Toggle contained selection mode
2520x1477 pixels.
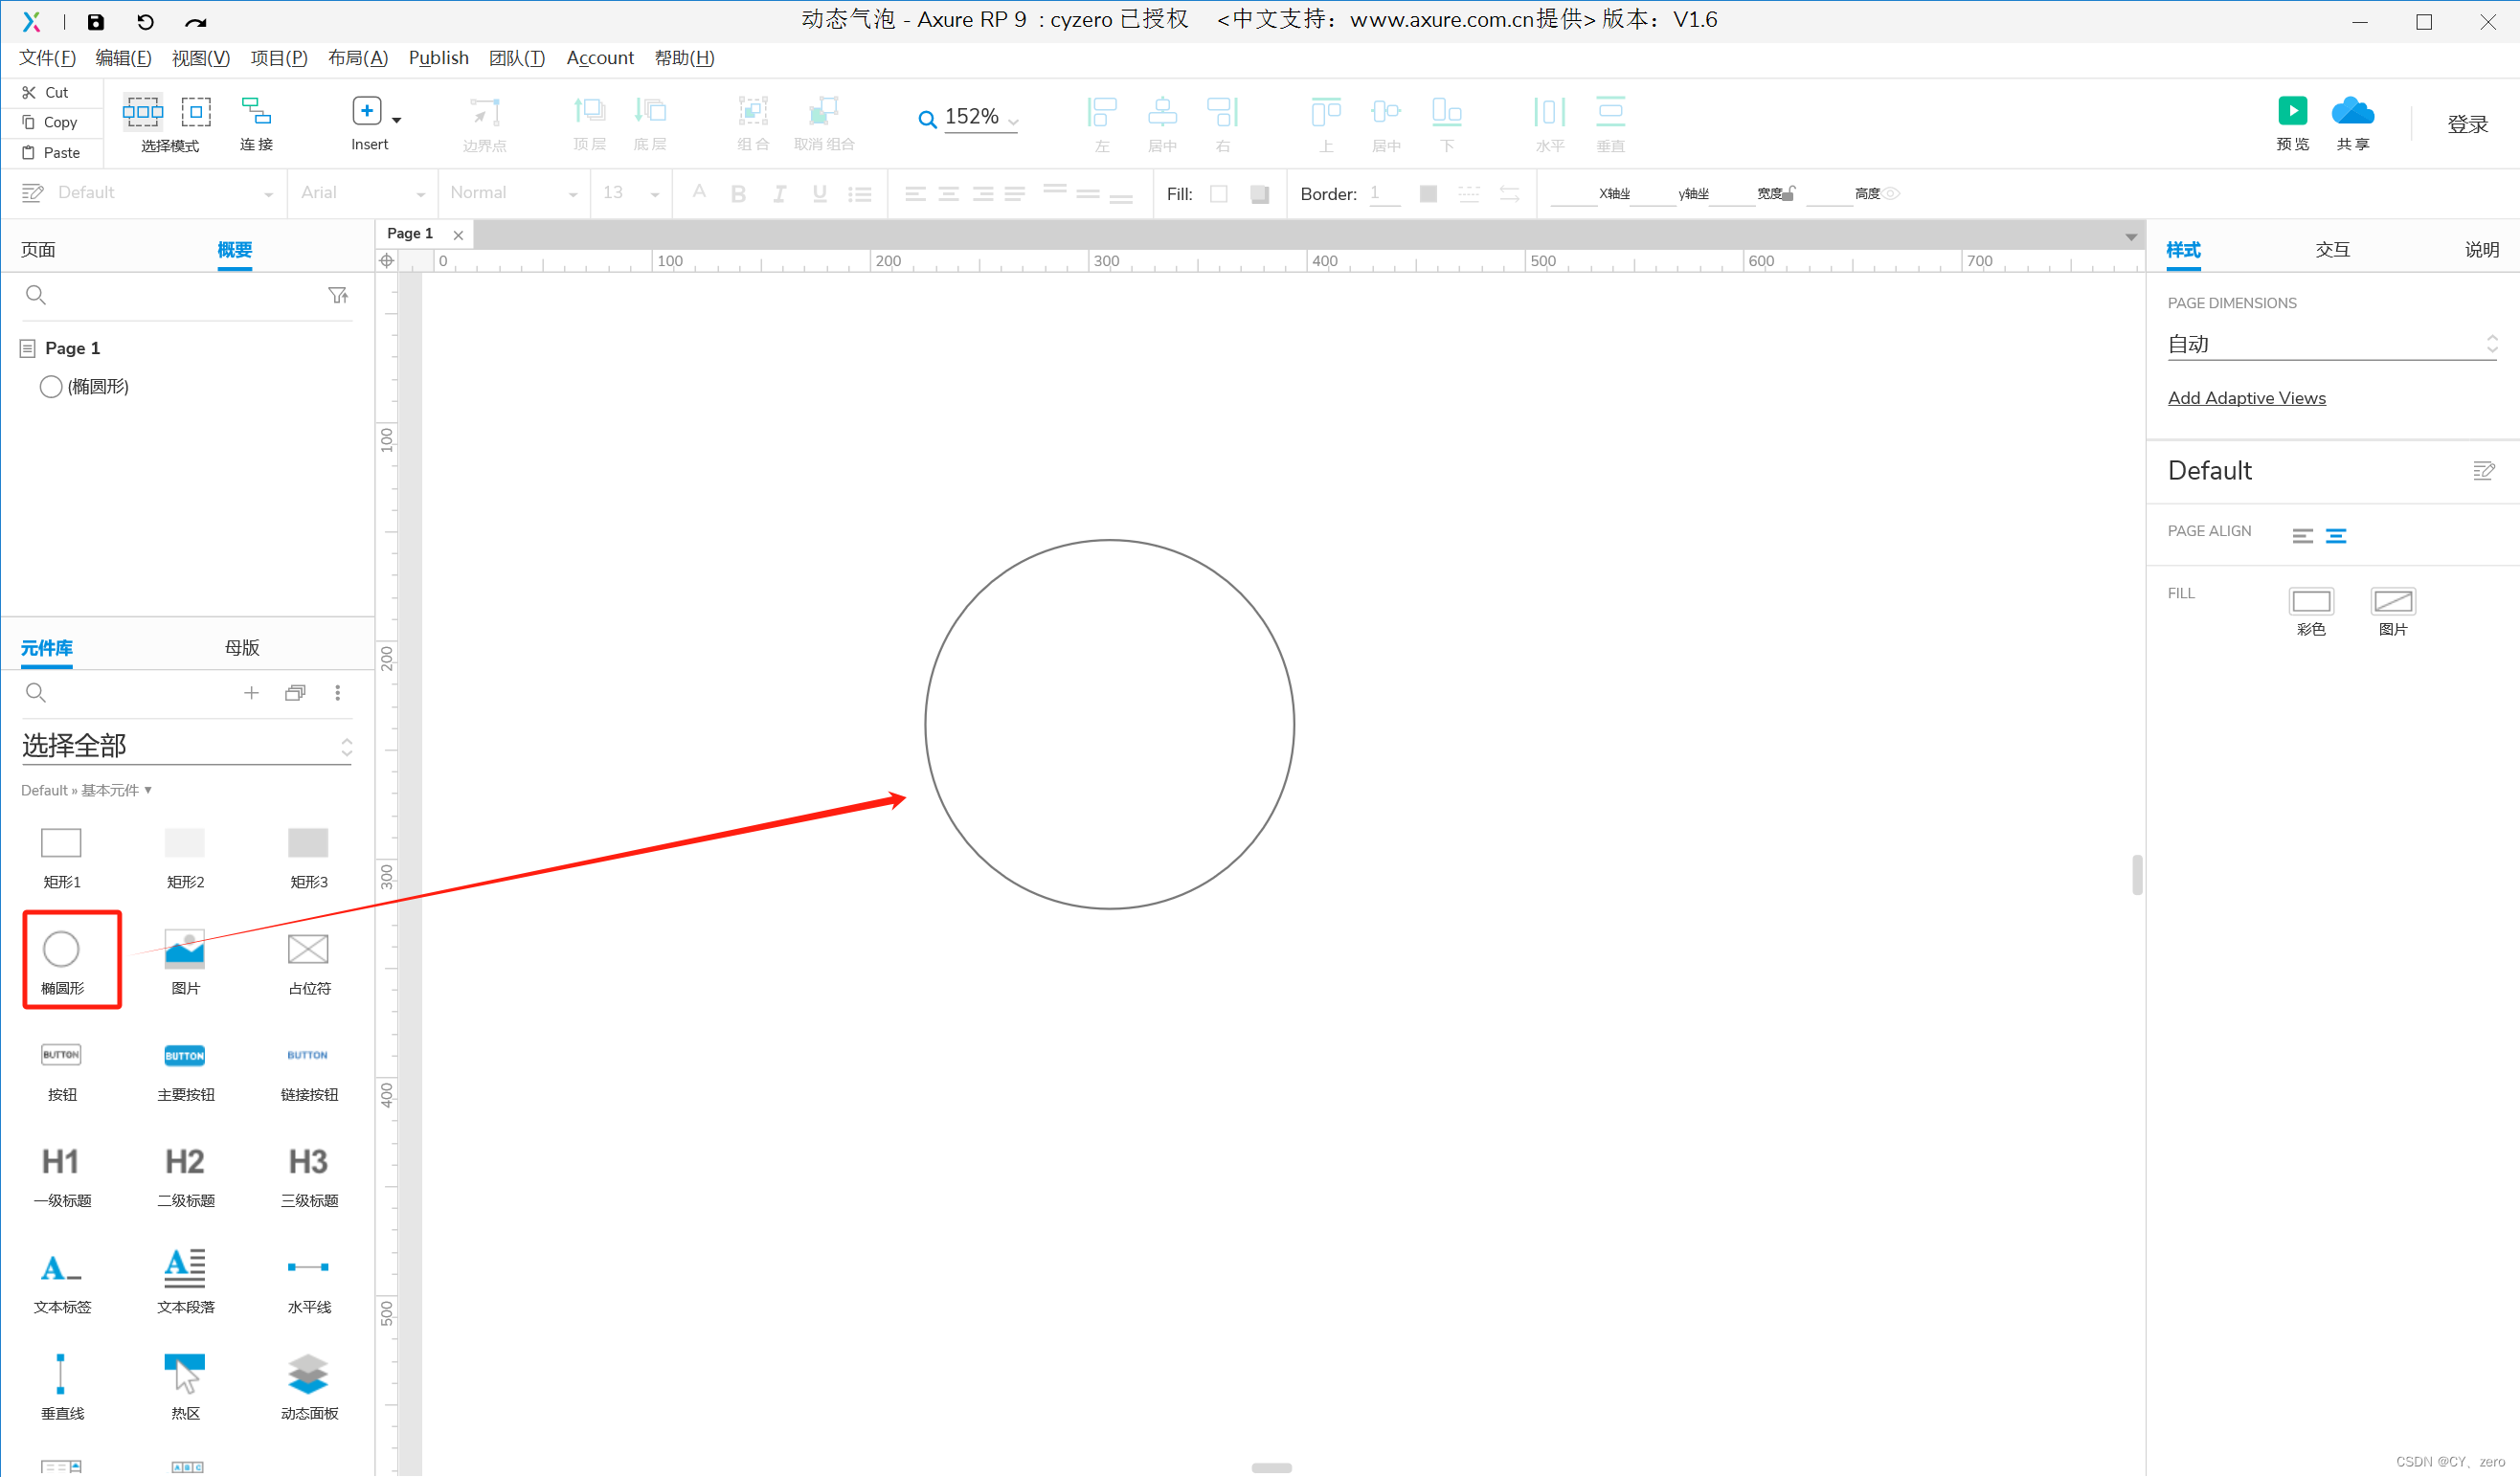click(x=196, y=111)
